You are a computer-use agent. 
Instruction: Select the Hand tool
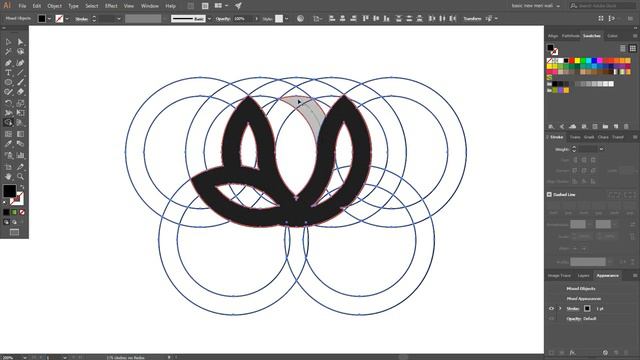pyautogui.click(x=8, y=177)
